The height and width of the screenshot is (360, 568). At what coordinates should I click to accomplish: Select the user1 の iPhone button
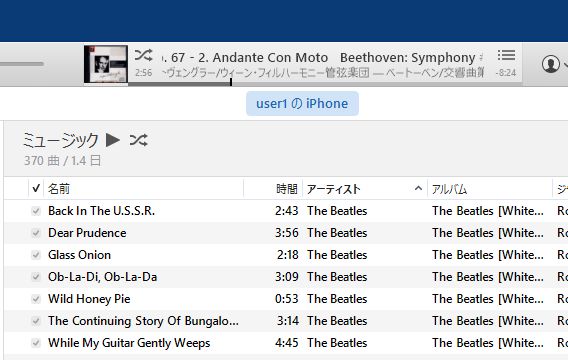point(302,104)
